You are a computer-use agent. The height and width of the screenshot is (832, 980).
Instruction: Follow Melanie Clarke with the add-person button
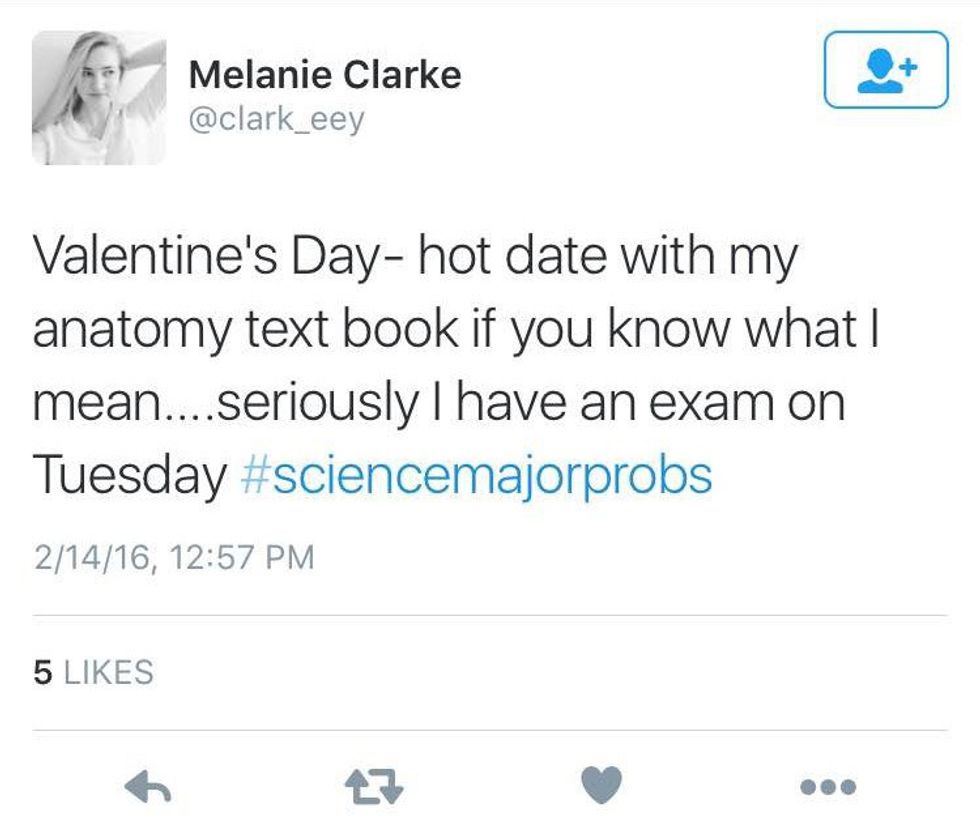(885, 69)
